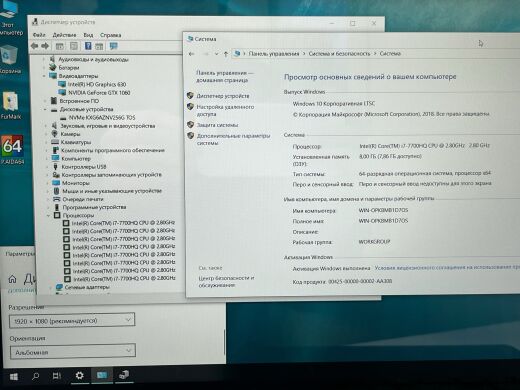The width and height of the screenshot is (520, 390).
Task: Open the 'Действие' menu
Action: (64, 35)
